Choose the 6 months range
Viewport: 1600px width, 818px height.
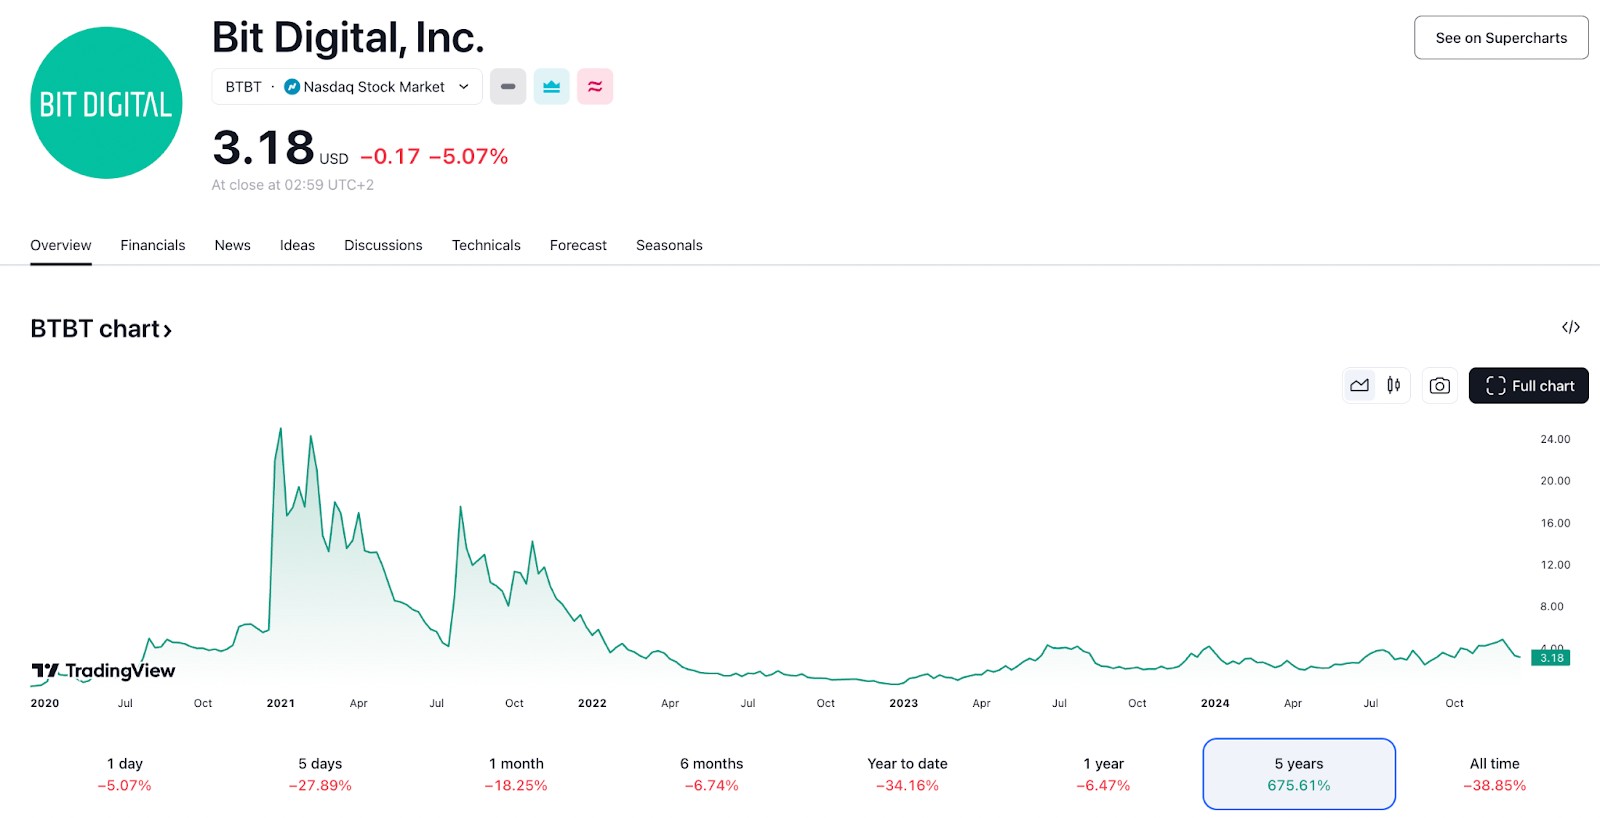click(712, 774)
